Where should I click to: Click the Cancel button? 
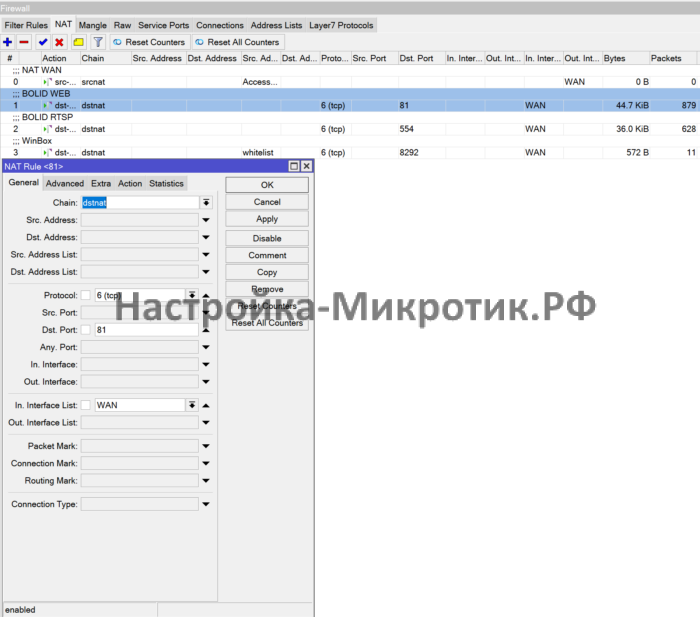click(267, 202)
